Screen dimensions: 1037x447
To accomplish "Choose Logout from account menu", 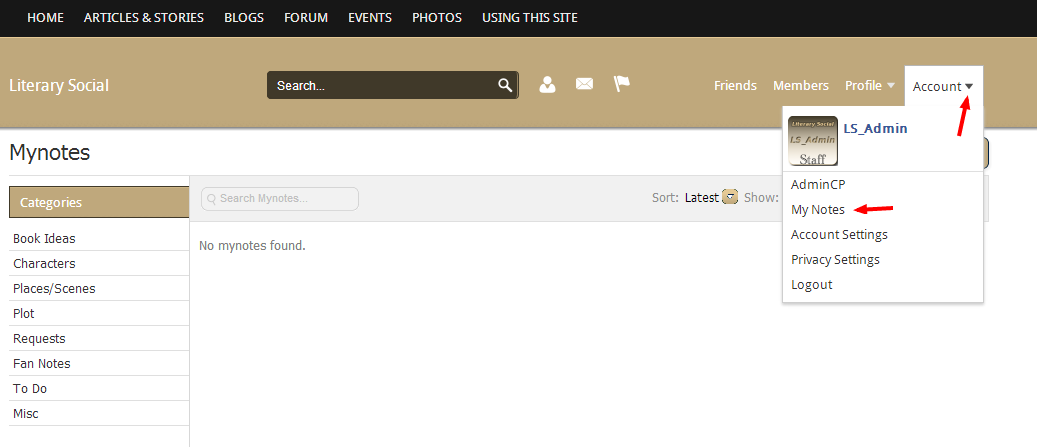I will point(811,285).
